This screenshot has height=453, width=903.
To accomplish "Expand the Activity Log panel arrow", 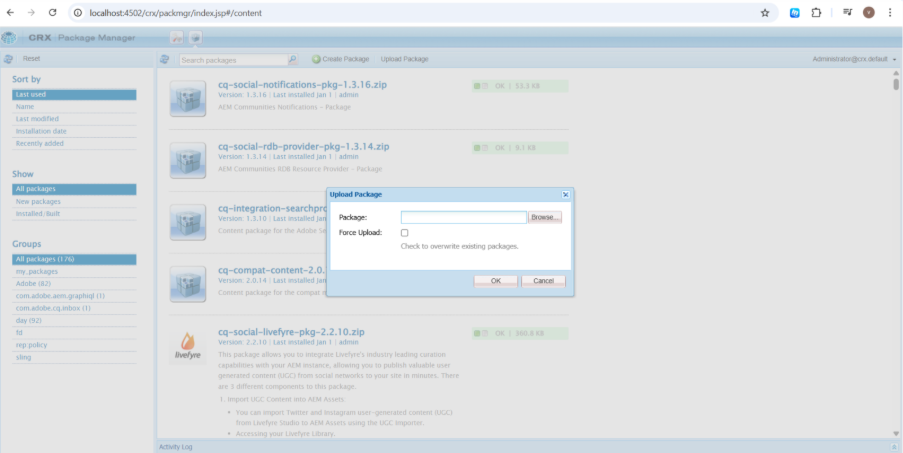I will (894, 447).
